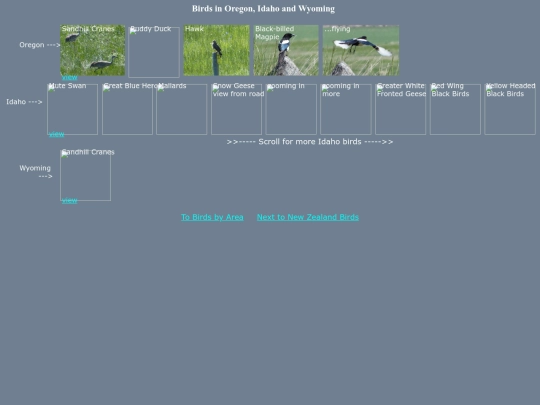The height and width of the screenshot is (405, 540).
Task: Go to Next to New Zealand Birds link
Action: coord(308,217)
